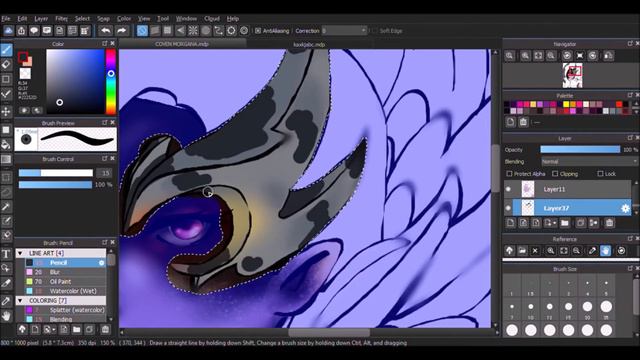Image resolution: width=640 pixels, height=360 pixels.
Task: Close reference image with X icon
Action: click(535, 251)
